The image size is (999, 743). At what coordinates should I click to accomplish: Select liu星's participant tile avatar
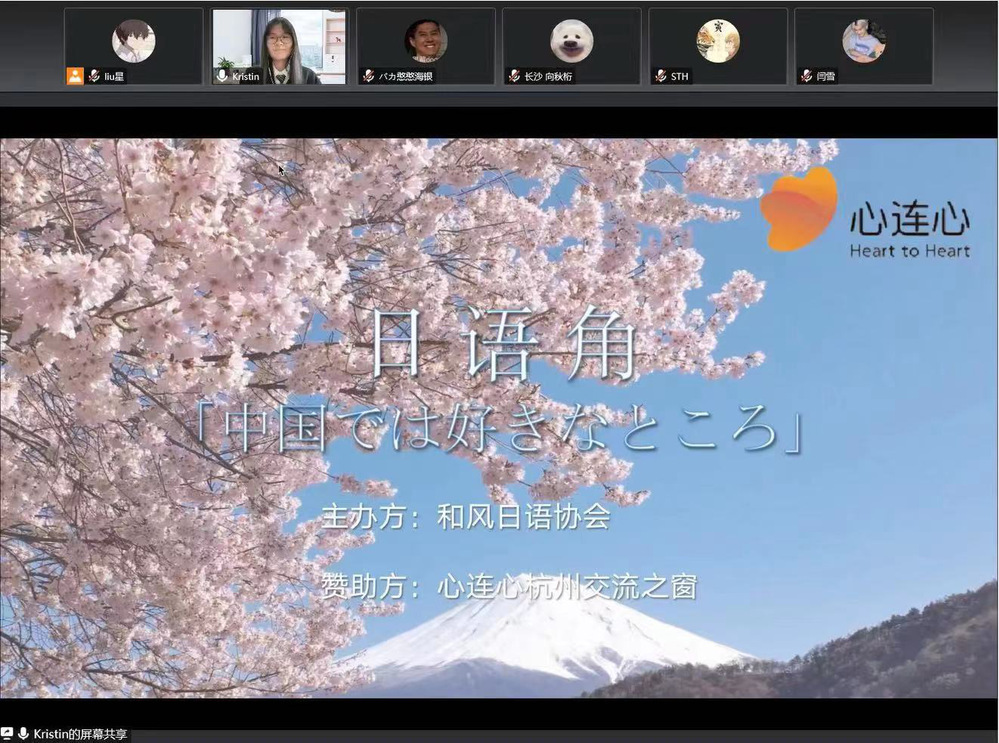[x=133, y=41]
